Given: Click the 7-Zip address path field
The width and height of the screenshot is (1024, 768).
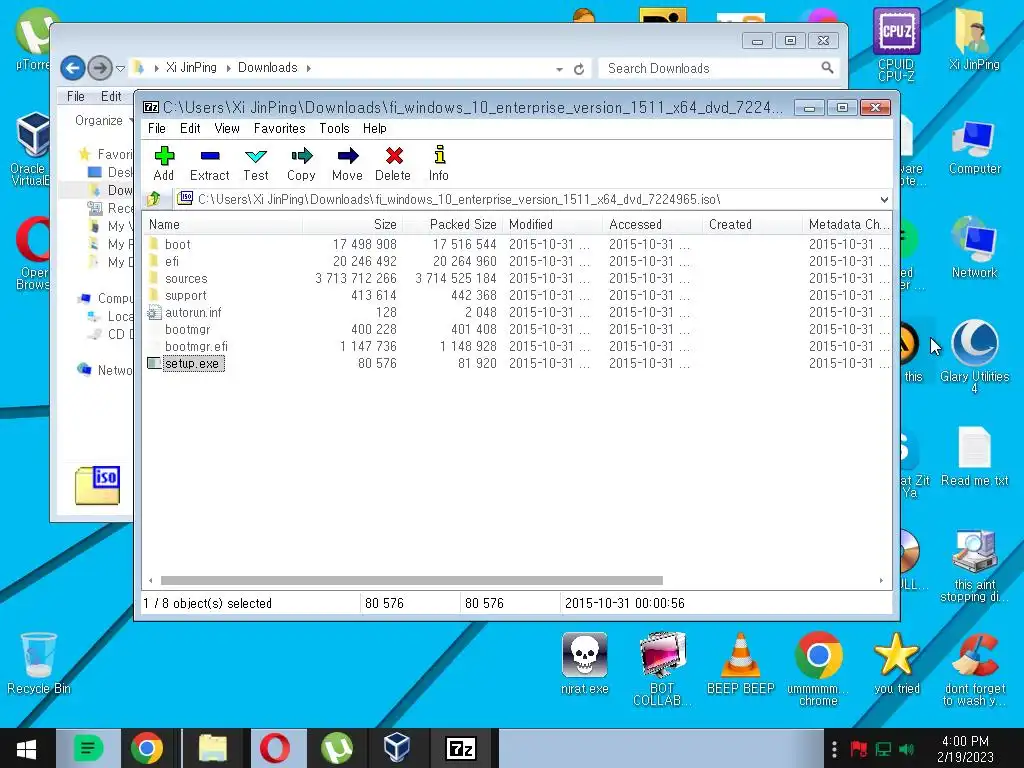Looking at the screenshot, I should [526, 199].
